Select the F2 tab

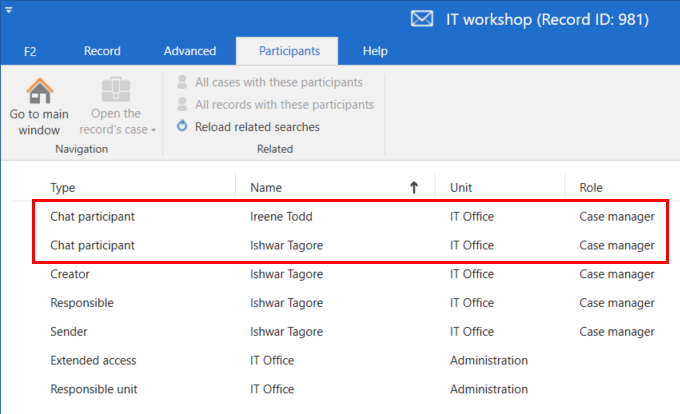30,52
